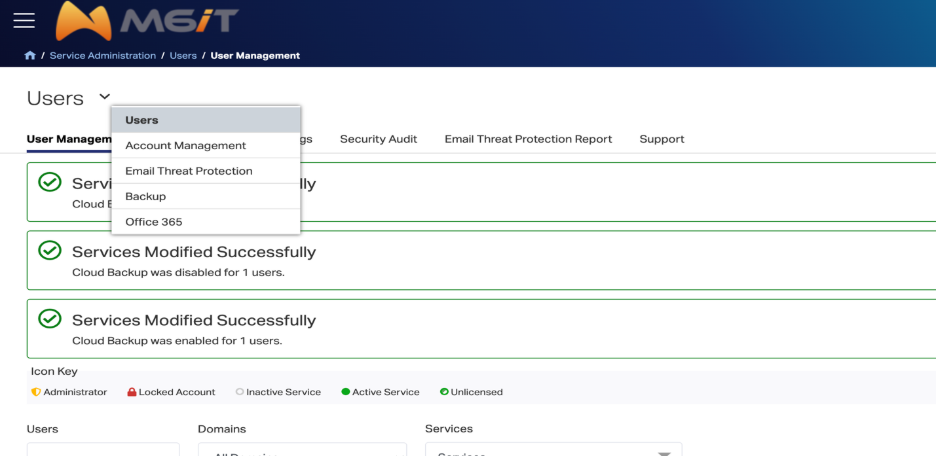Click the Users page heading

click(56, 98)
